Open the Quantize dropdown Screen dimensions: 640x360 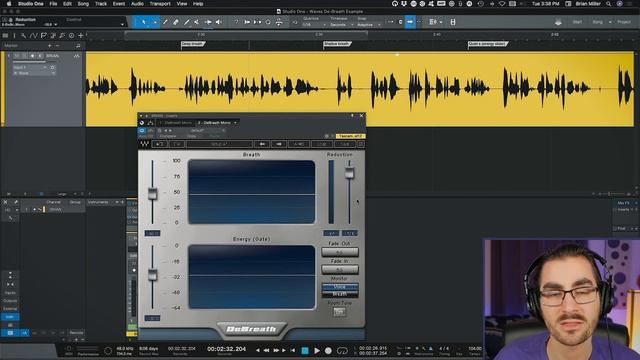click(314, 25)
